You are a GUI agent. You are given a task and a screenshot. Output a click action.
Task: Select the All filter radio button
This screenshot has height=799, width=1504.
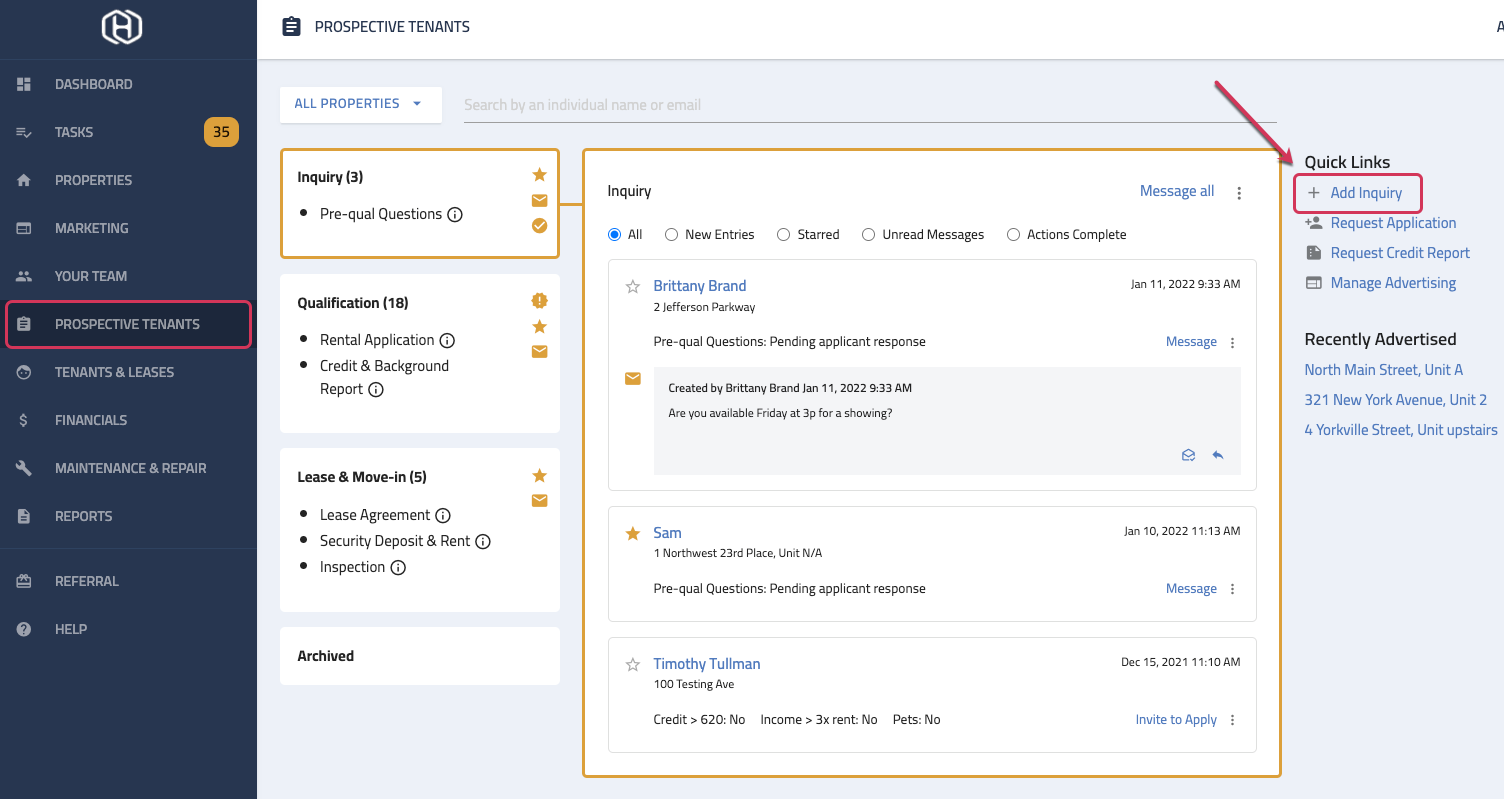(615, 235)
